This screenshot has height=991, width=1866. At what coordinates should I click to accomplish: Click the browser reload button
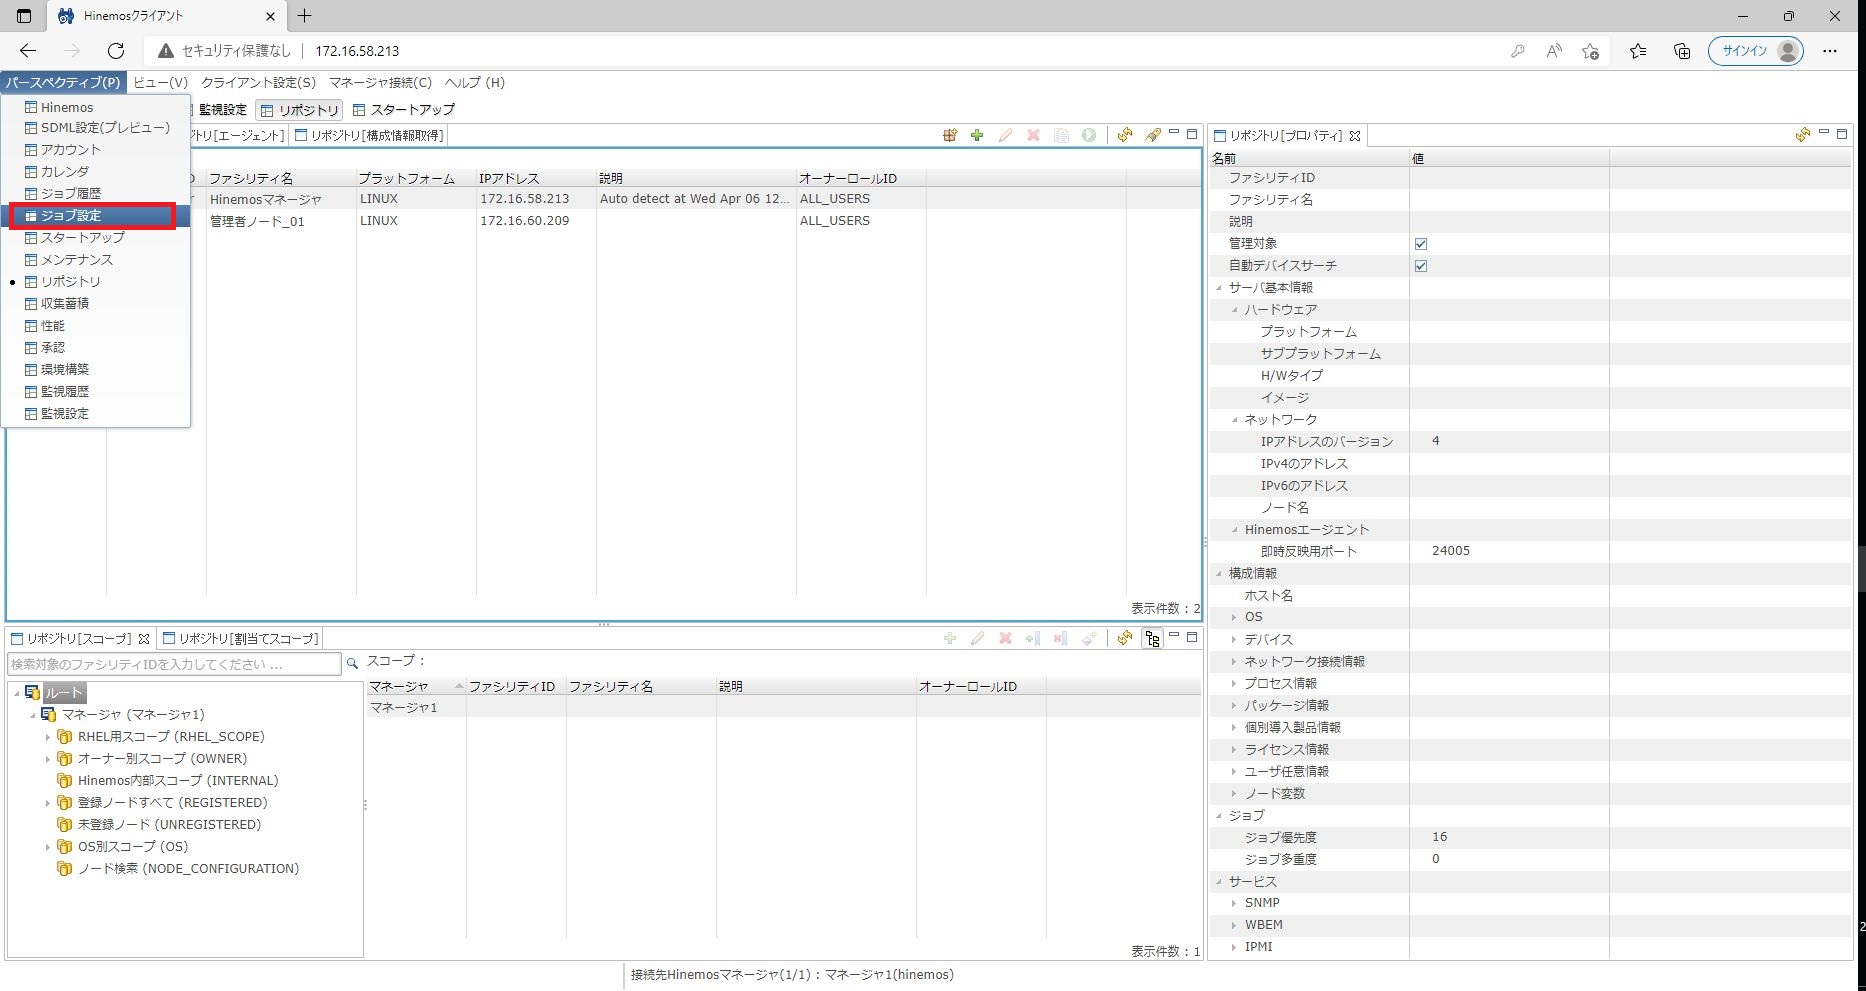[116, 51]
